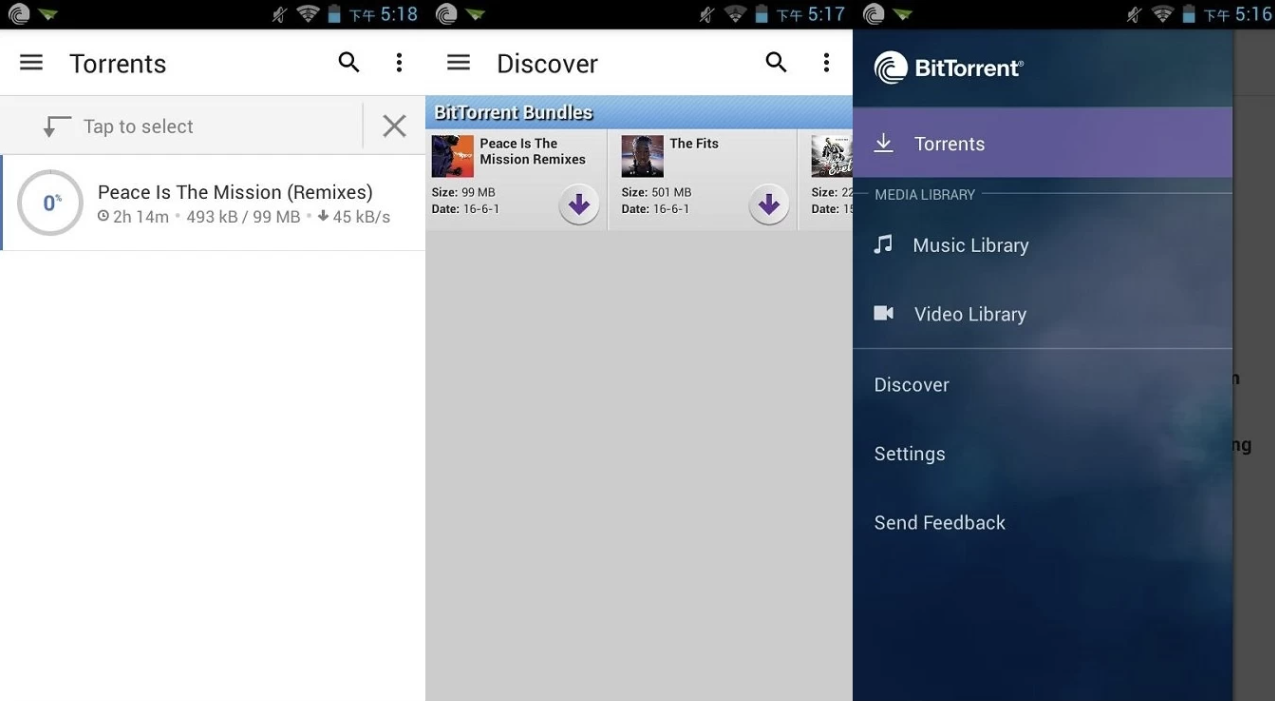Tap the 'Torrents' screen title

[x=118, y=63]
